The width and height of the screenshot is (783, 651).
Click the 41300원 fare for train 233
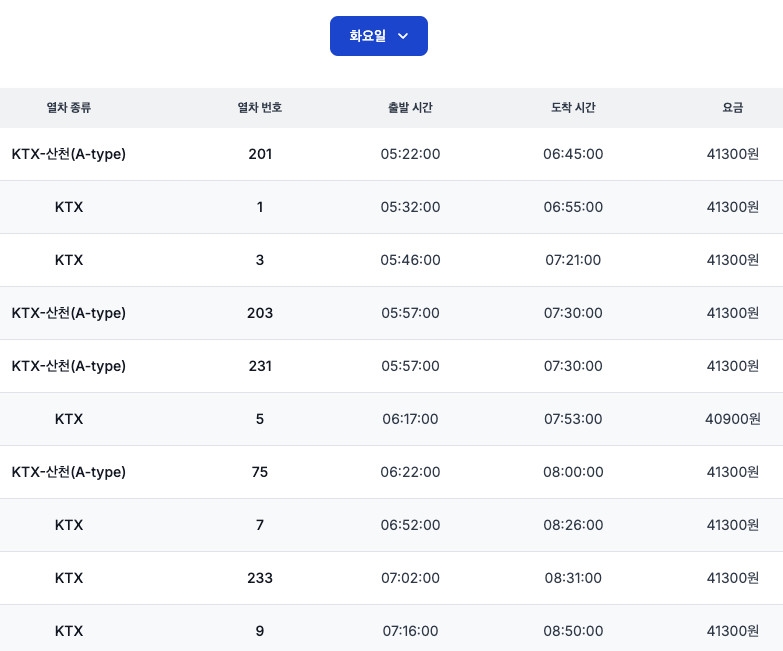[733, 578]
